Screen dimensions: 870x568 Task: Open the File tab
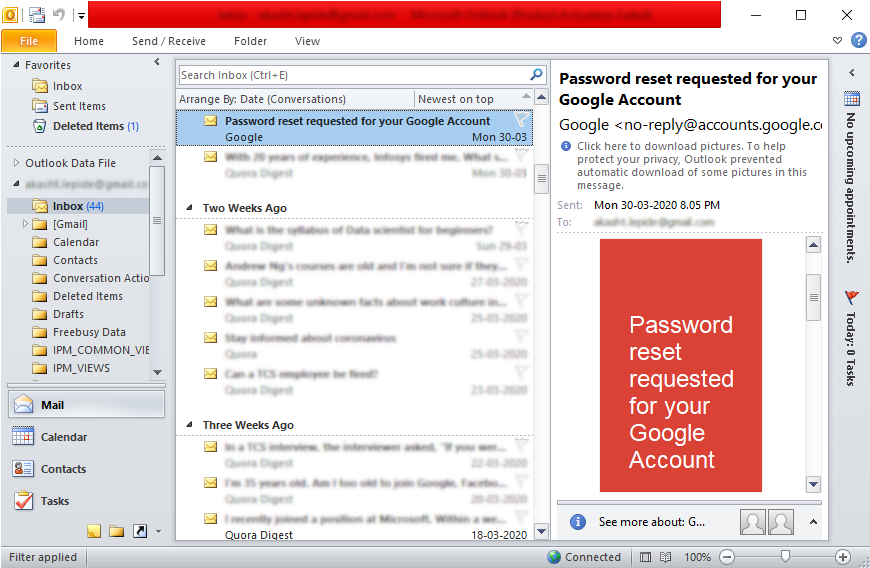pyautogui.click(x=29, y=41)
